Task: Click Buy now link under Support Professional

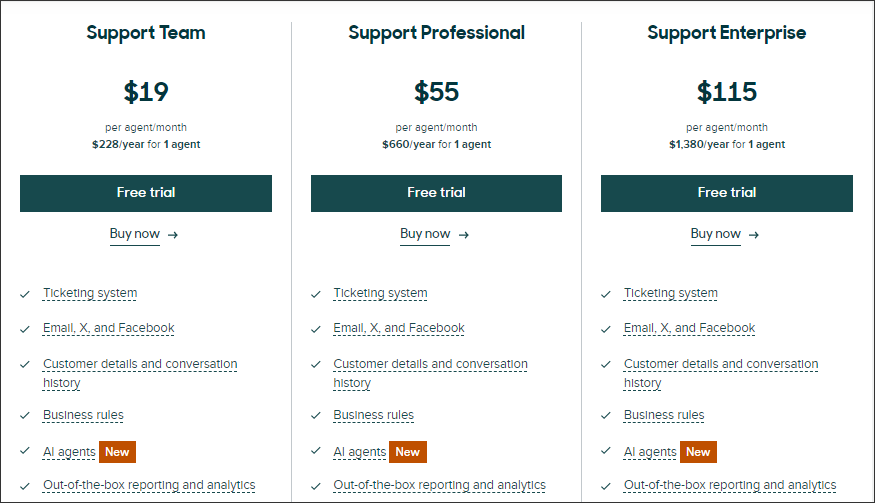Action: [425, 234]
